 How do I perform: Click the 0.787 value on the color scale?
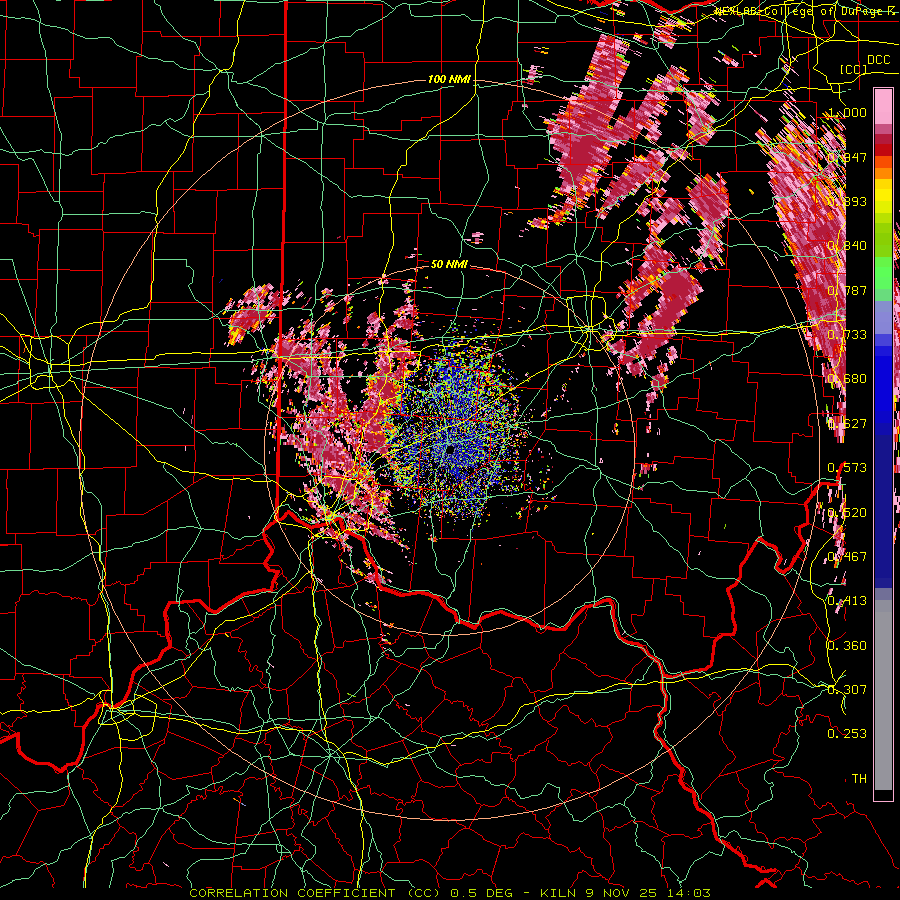click(x=847, y=290)
